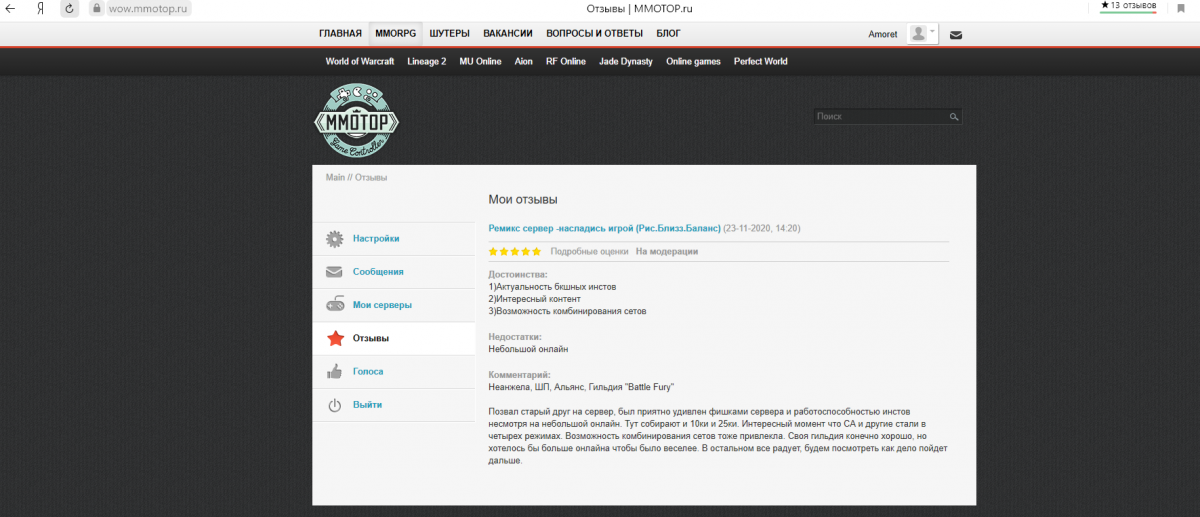The image size is (1200, 517).
Task: Open the ВАКАНСИИ tab
Action: click(x=507, y=34)
